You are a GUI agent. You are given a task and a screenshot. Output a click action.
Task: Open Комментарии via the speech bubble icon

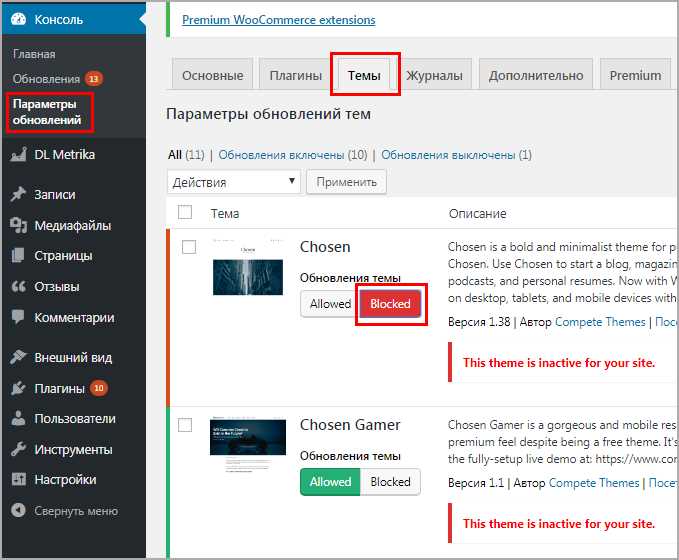click(18, 317)
